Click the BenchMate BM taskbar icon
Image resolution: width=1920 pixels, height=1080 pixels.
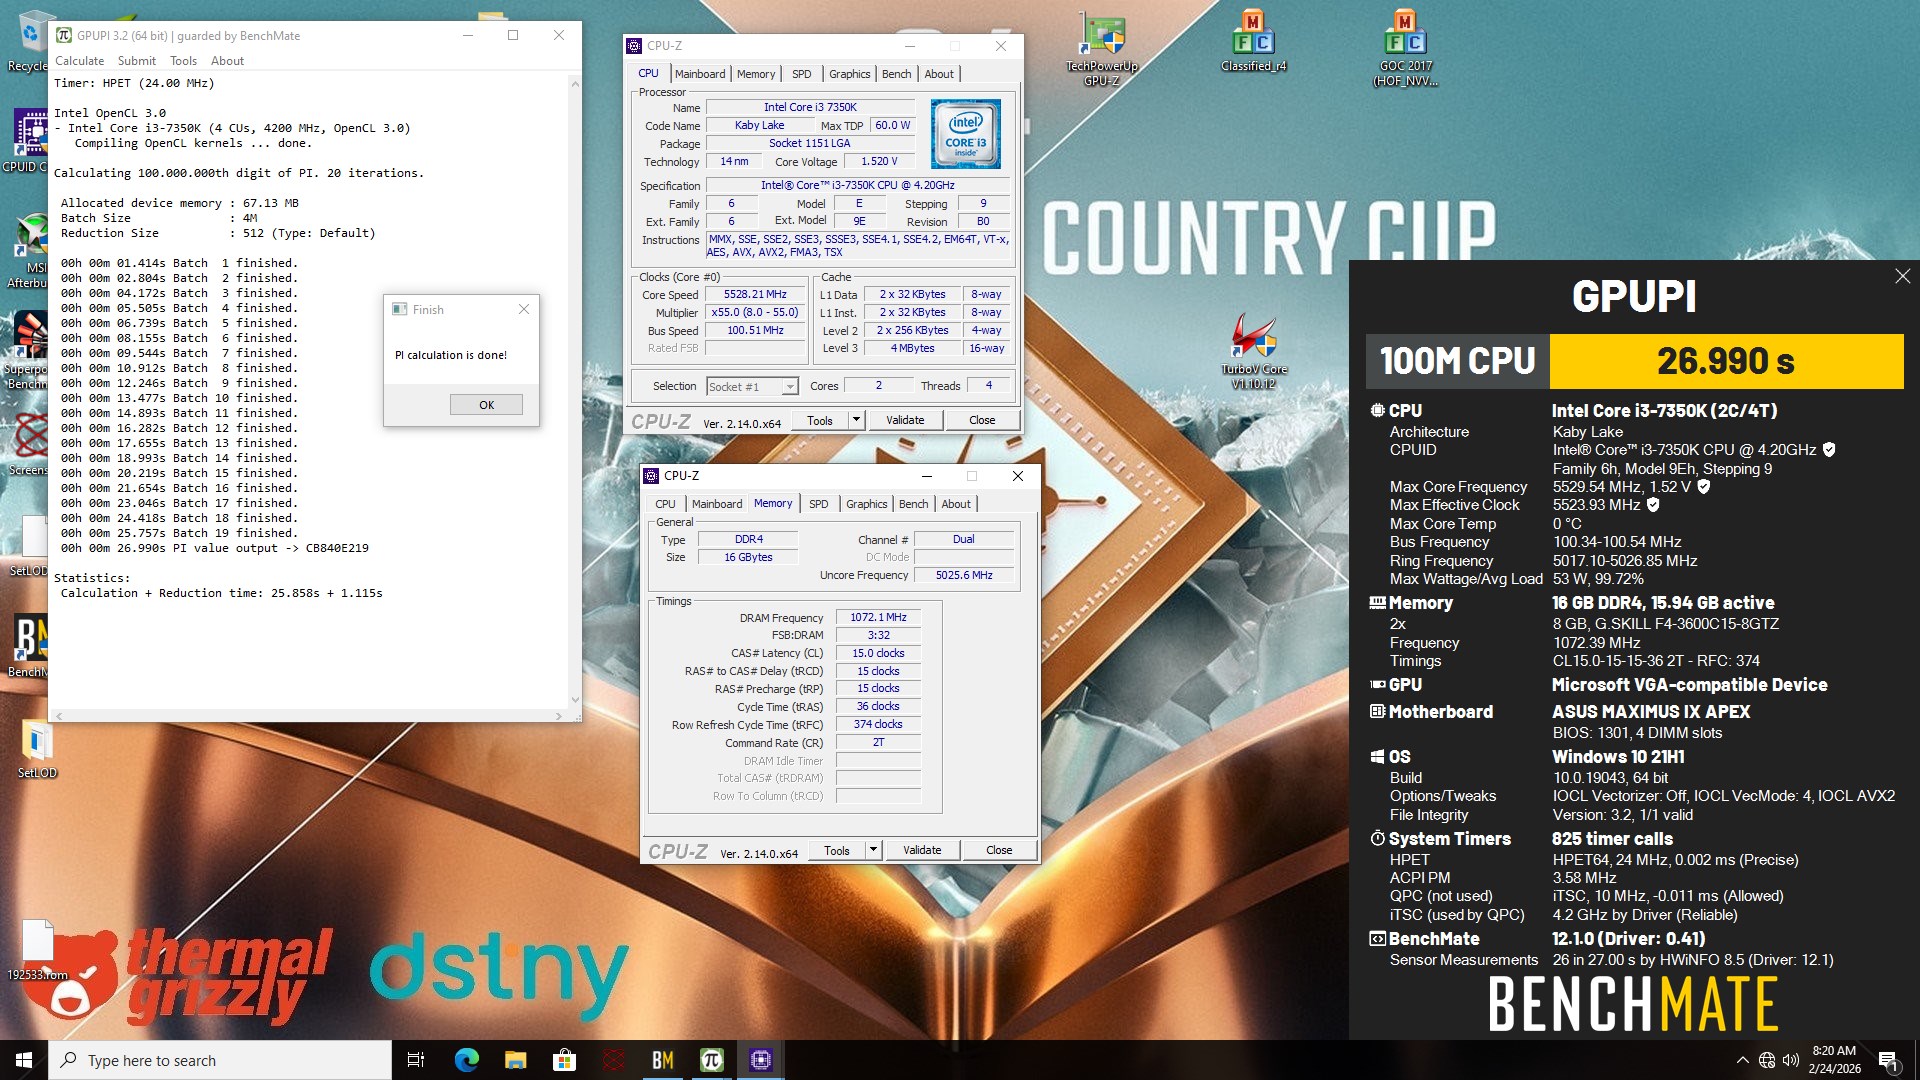663,1060
